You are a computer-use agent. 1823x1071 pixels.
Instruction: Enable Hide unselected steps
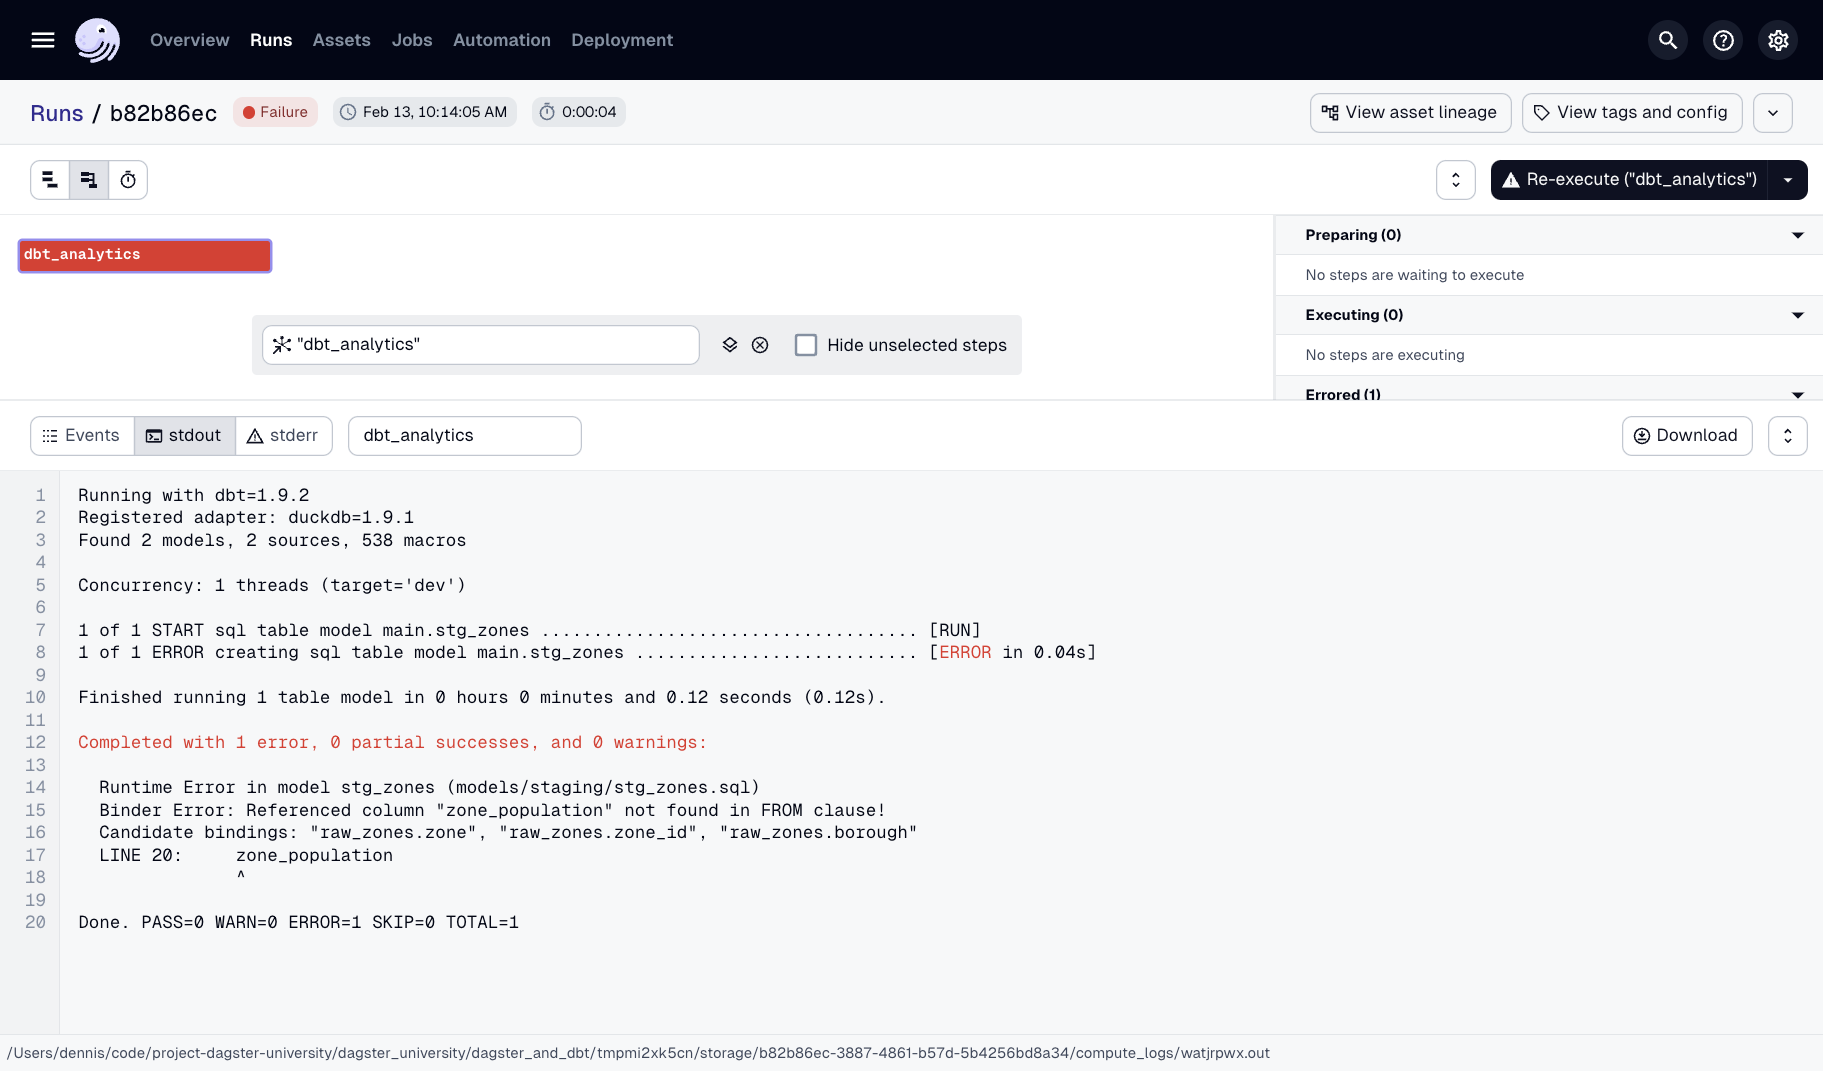click(x=806, y=344)
